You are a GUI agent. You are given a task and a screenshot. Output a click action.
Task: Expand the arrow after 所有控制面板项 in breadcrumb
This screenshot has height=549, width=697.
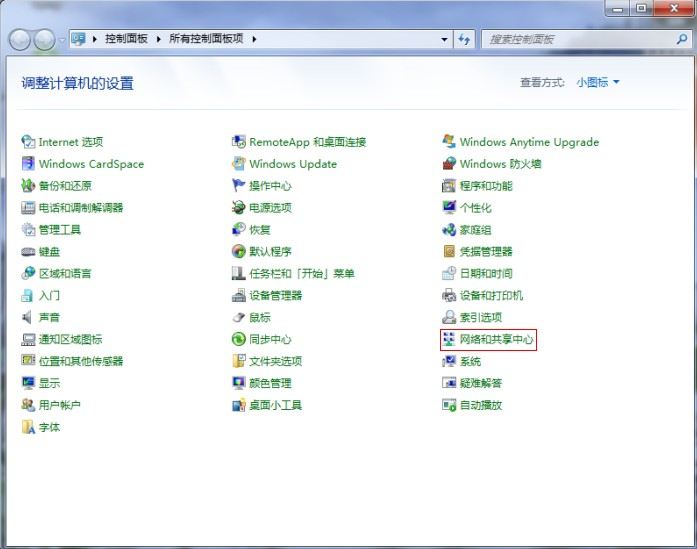254,39
